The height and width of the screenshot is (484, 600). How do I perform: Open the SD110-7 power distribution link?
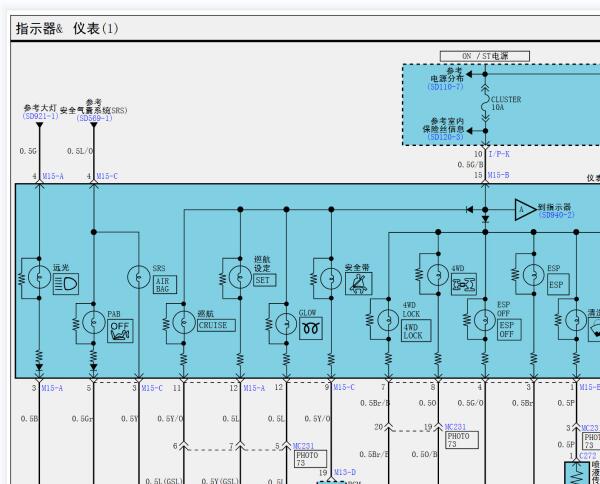445,87
